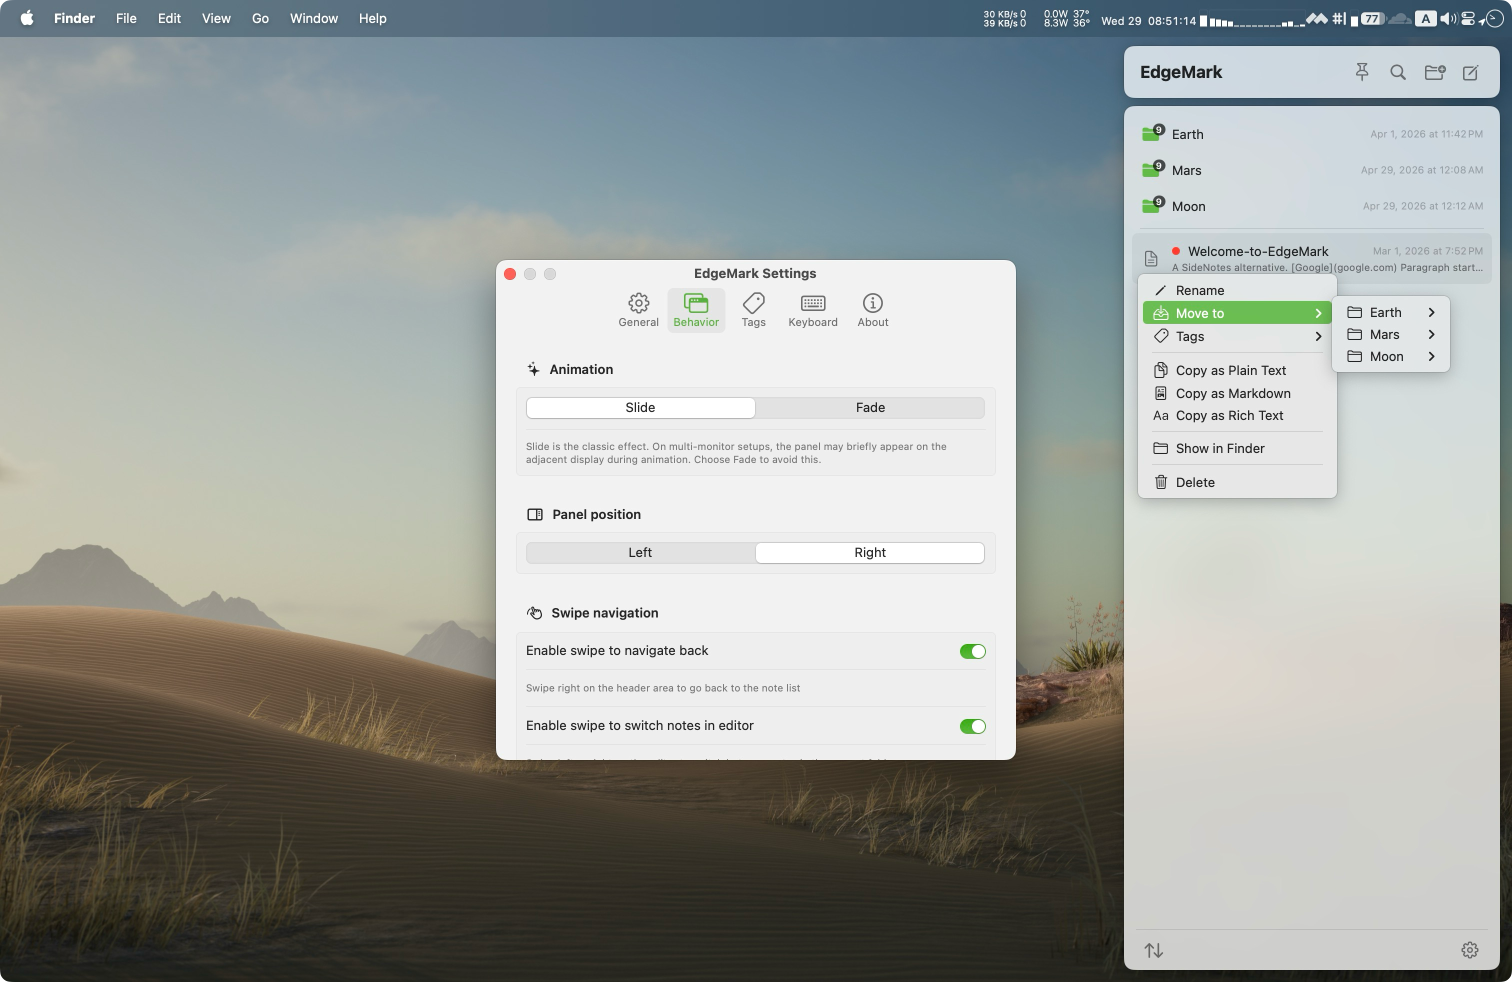The width and height of the screenshot is (1512, 982).
Task: Select Fade animation option
Action: click(870, 407)
